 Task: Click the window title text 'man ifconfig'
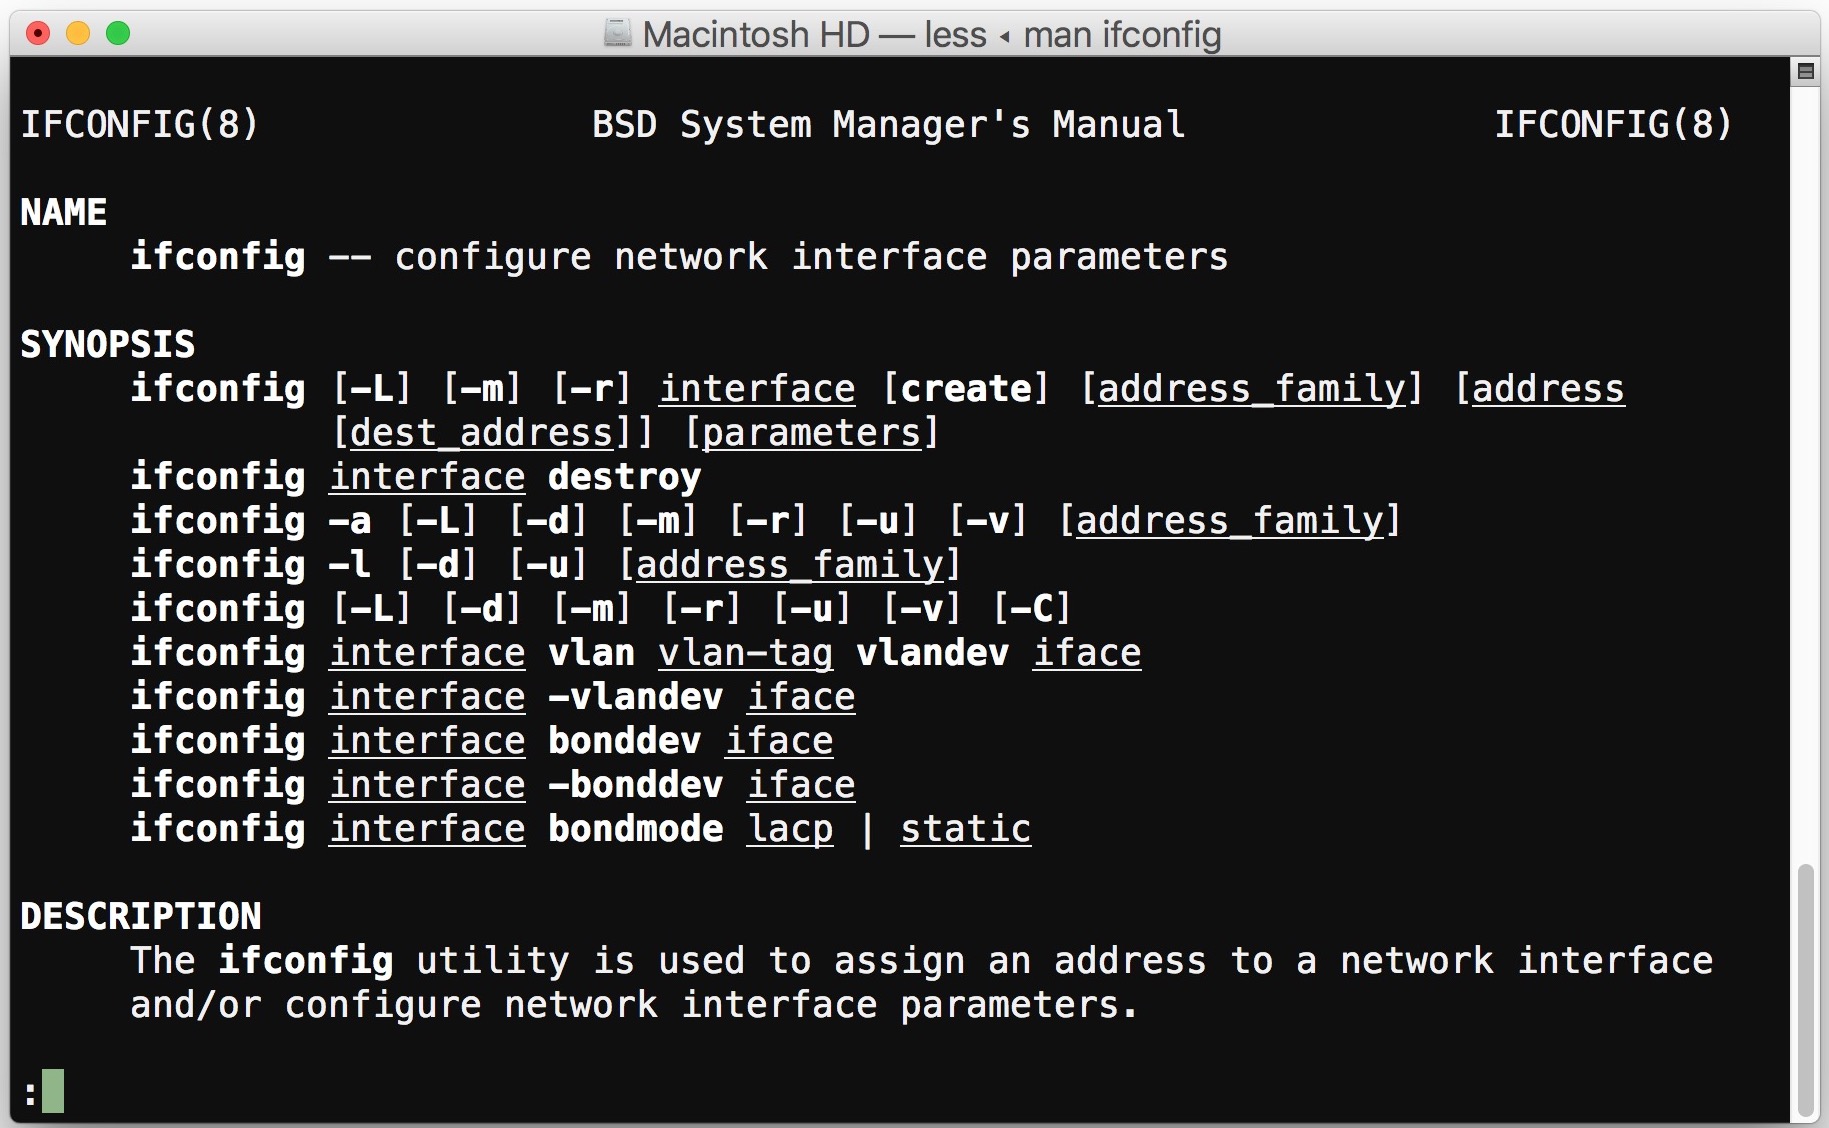pos(1122,35)
